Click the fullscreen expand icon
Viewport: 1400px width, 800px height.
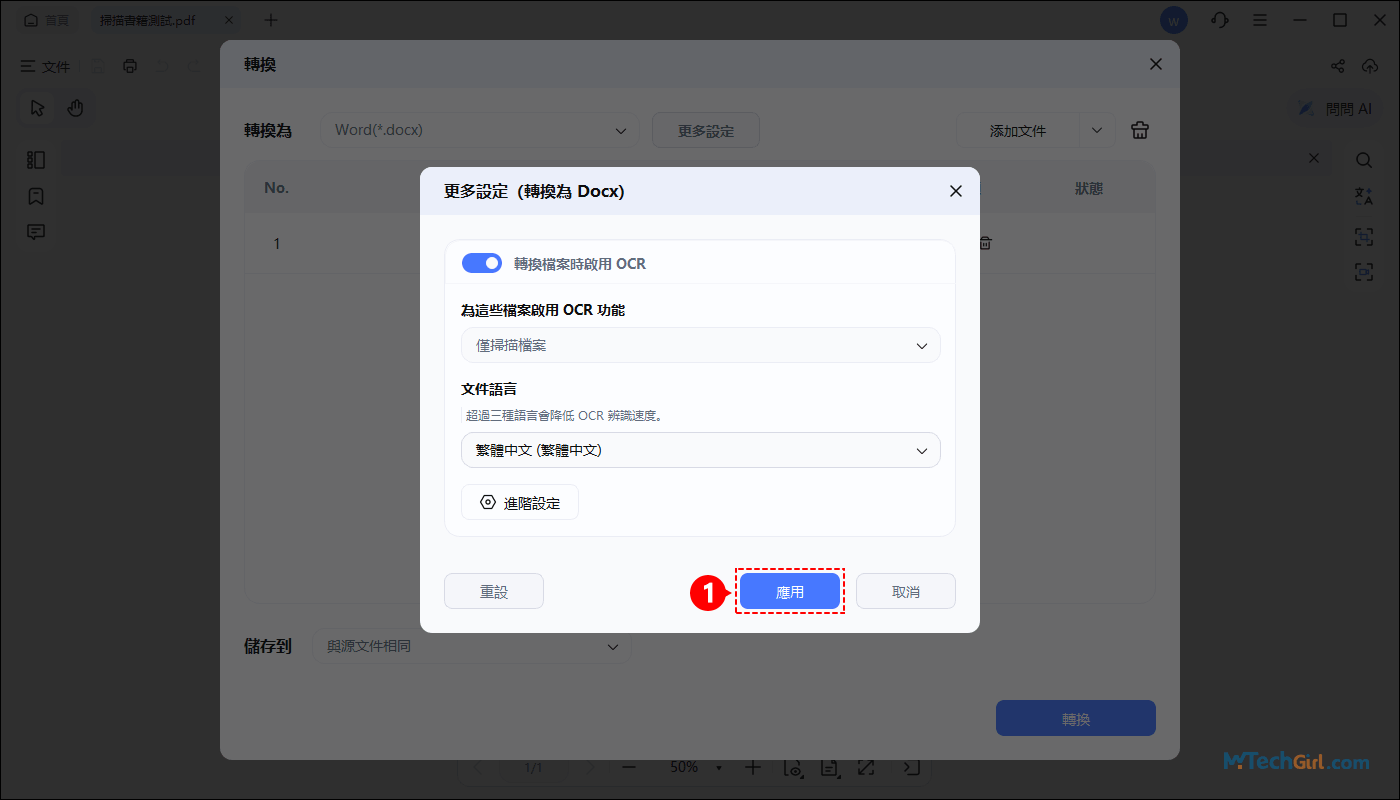866,767
